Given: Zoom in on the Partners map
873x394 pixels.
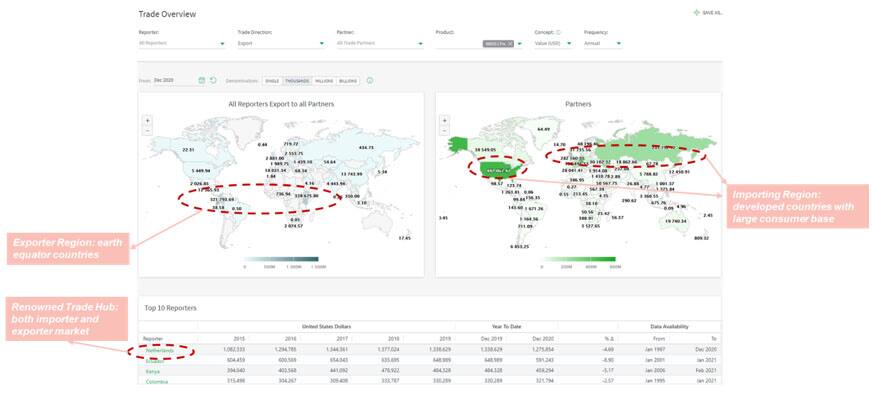Looking at the screenshot, I should click(x=444, y=120).
